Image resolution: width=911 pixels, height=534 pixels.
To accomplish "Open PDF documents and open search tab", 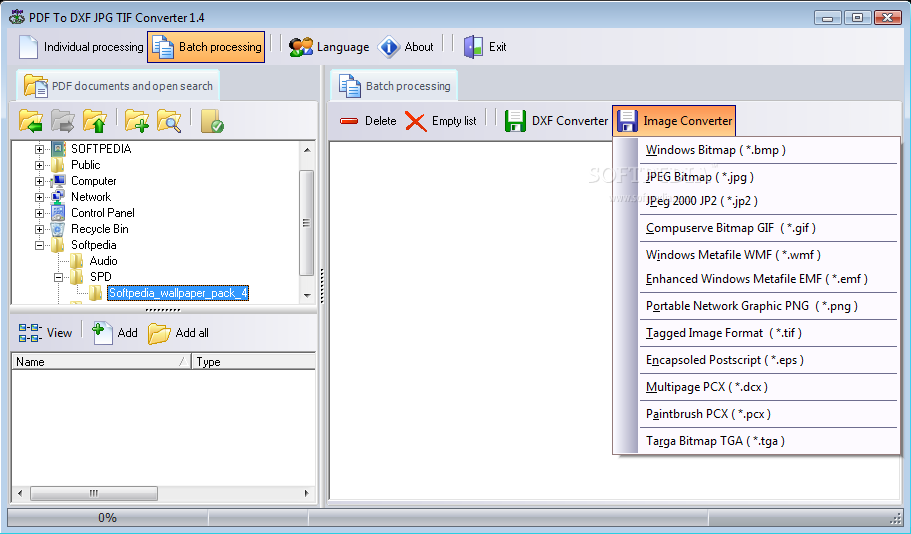I will pos(118,86).
